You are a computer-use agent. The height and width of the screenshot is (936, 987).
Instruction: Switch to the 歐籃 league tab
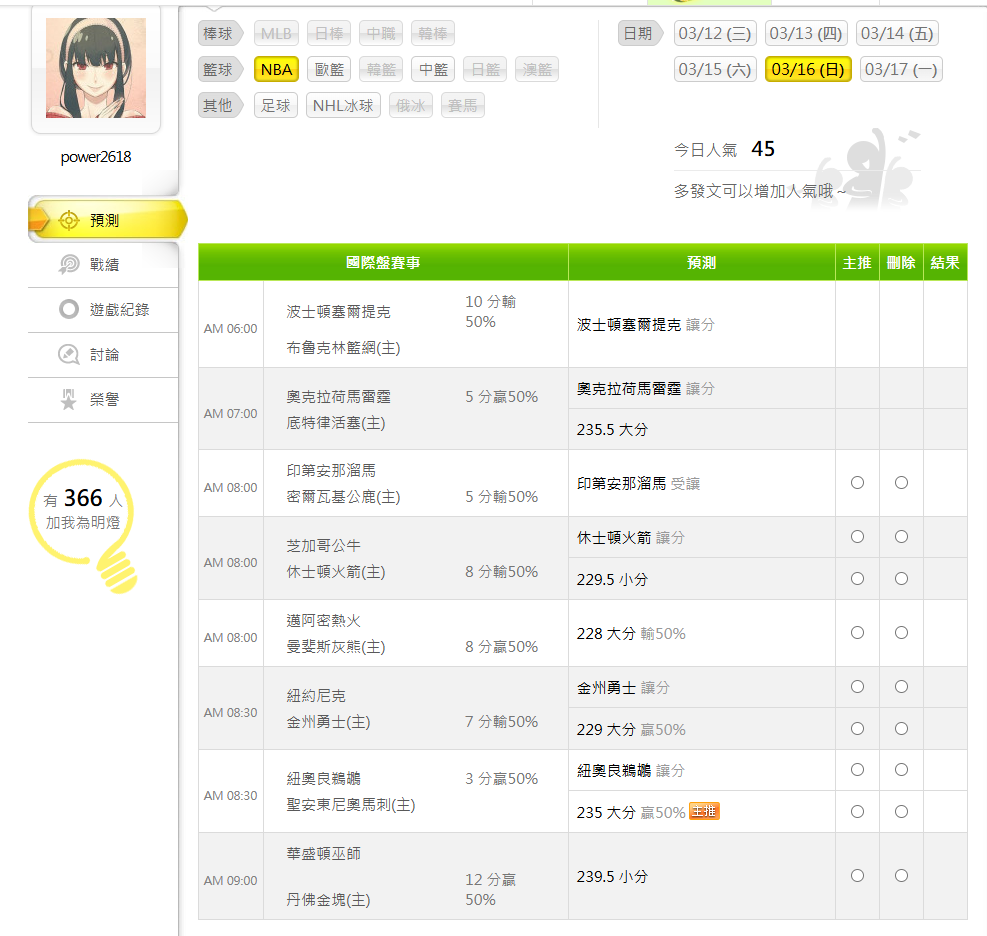(x=330, y=69)
